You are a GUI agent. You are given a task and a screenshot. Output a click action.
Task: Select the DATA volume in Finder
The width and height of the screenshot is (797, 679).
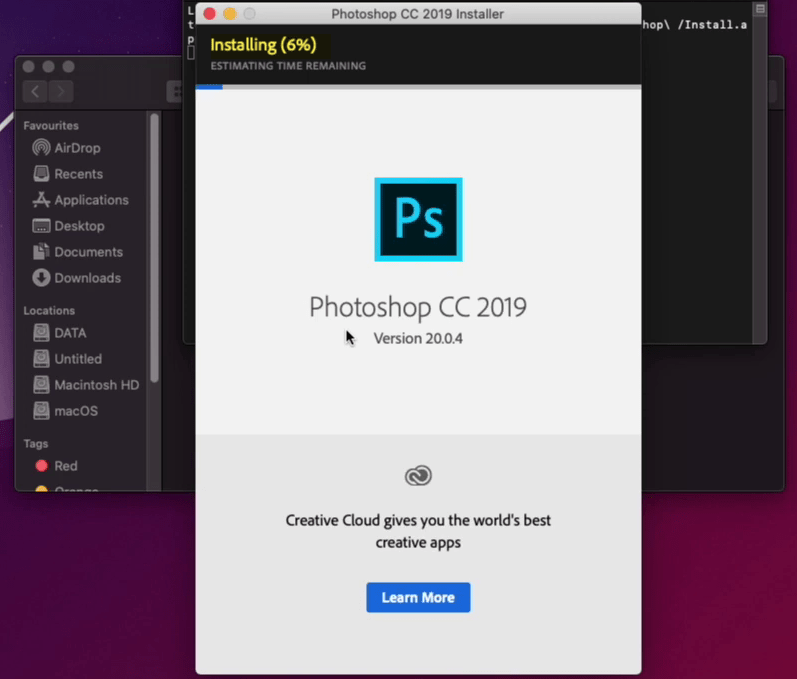click(x=70, y=333)
